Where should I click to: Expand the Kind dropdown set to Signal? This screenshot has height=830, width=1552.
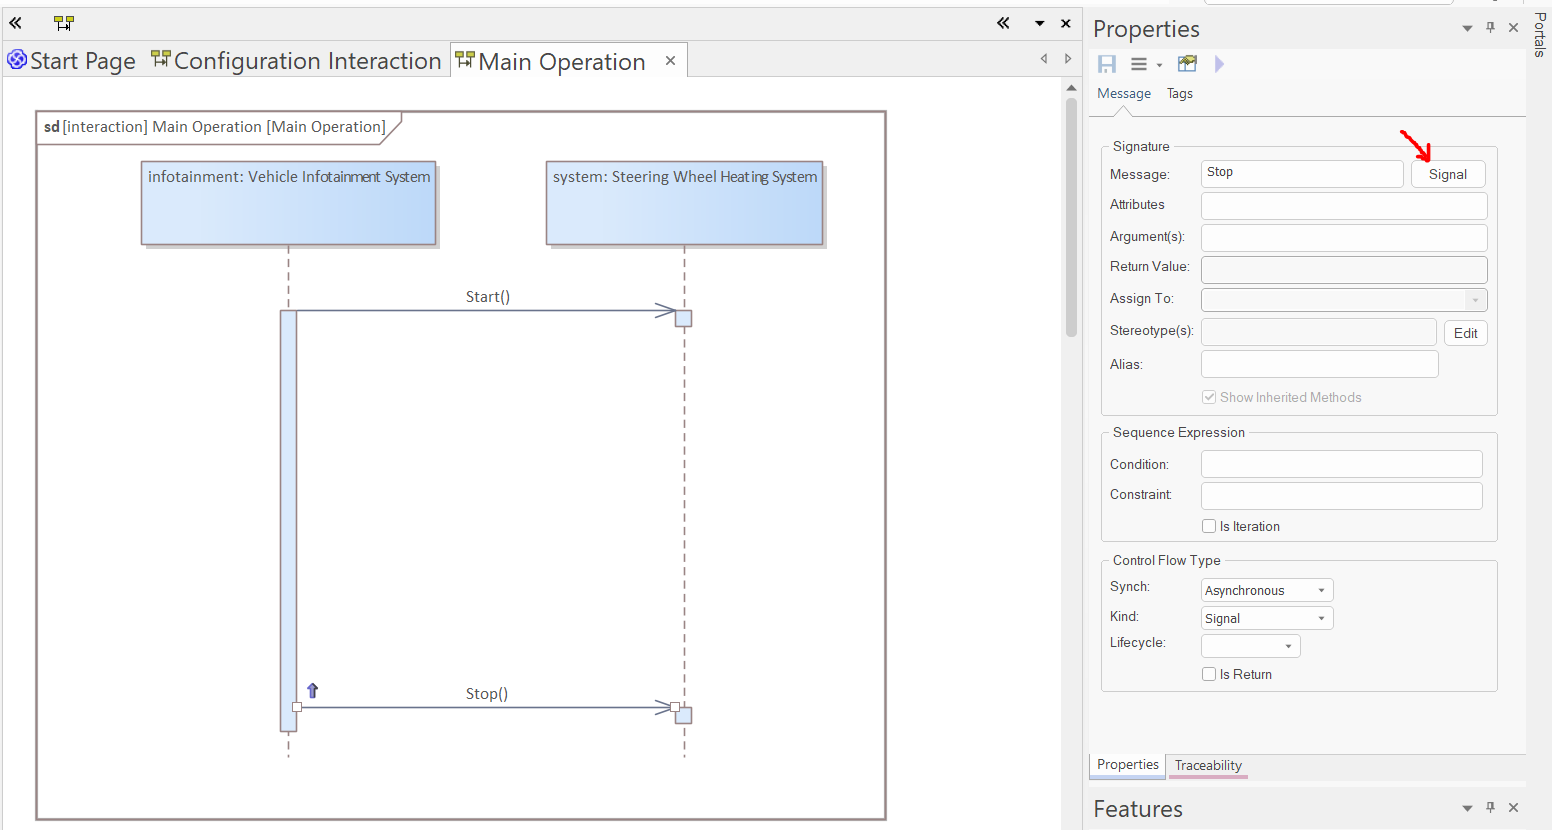click(x=1266, y=619)
